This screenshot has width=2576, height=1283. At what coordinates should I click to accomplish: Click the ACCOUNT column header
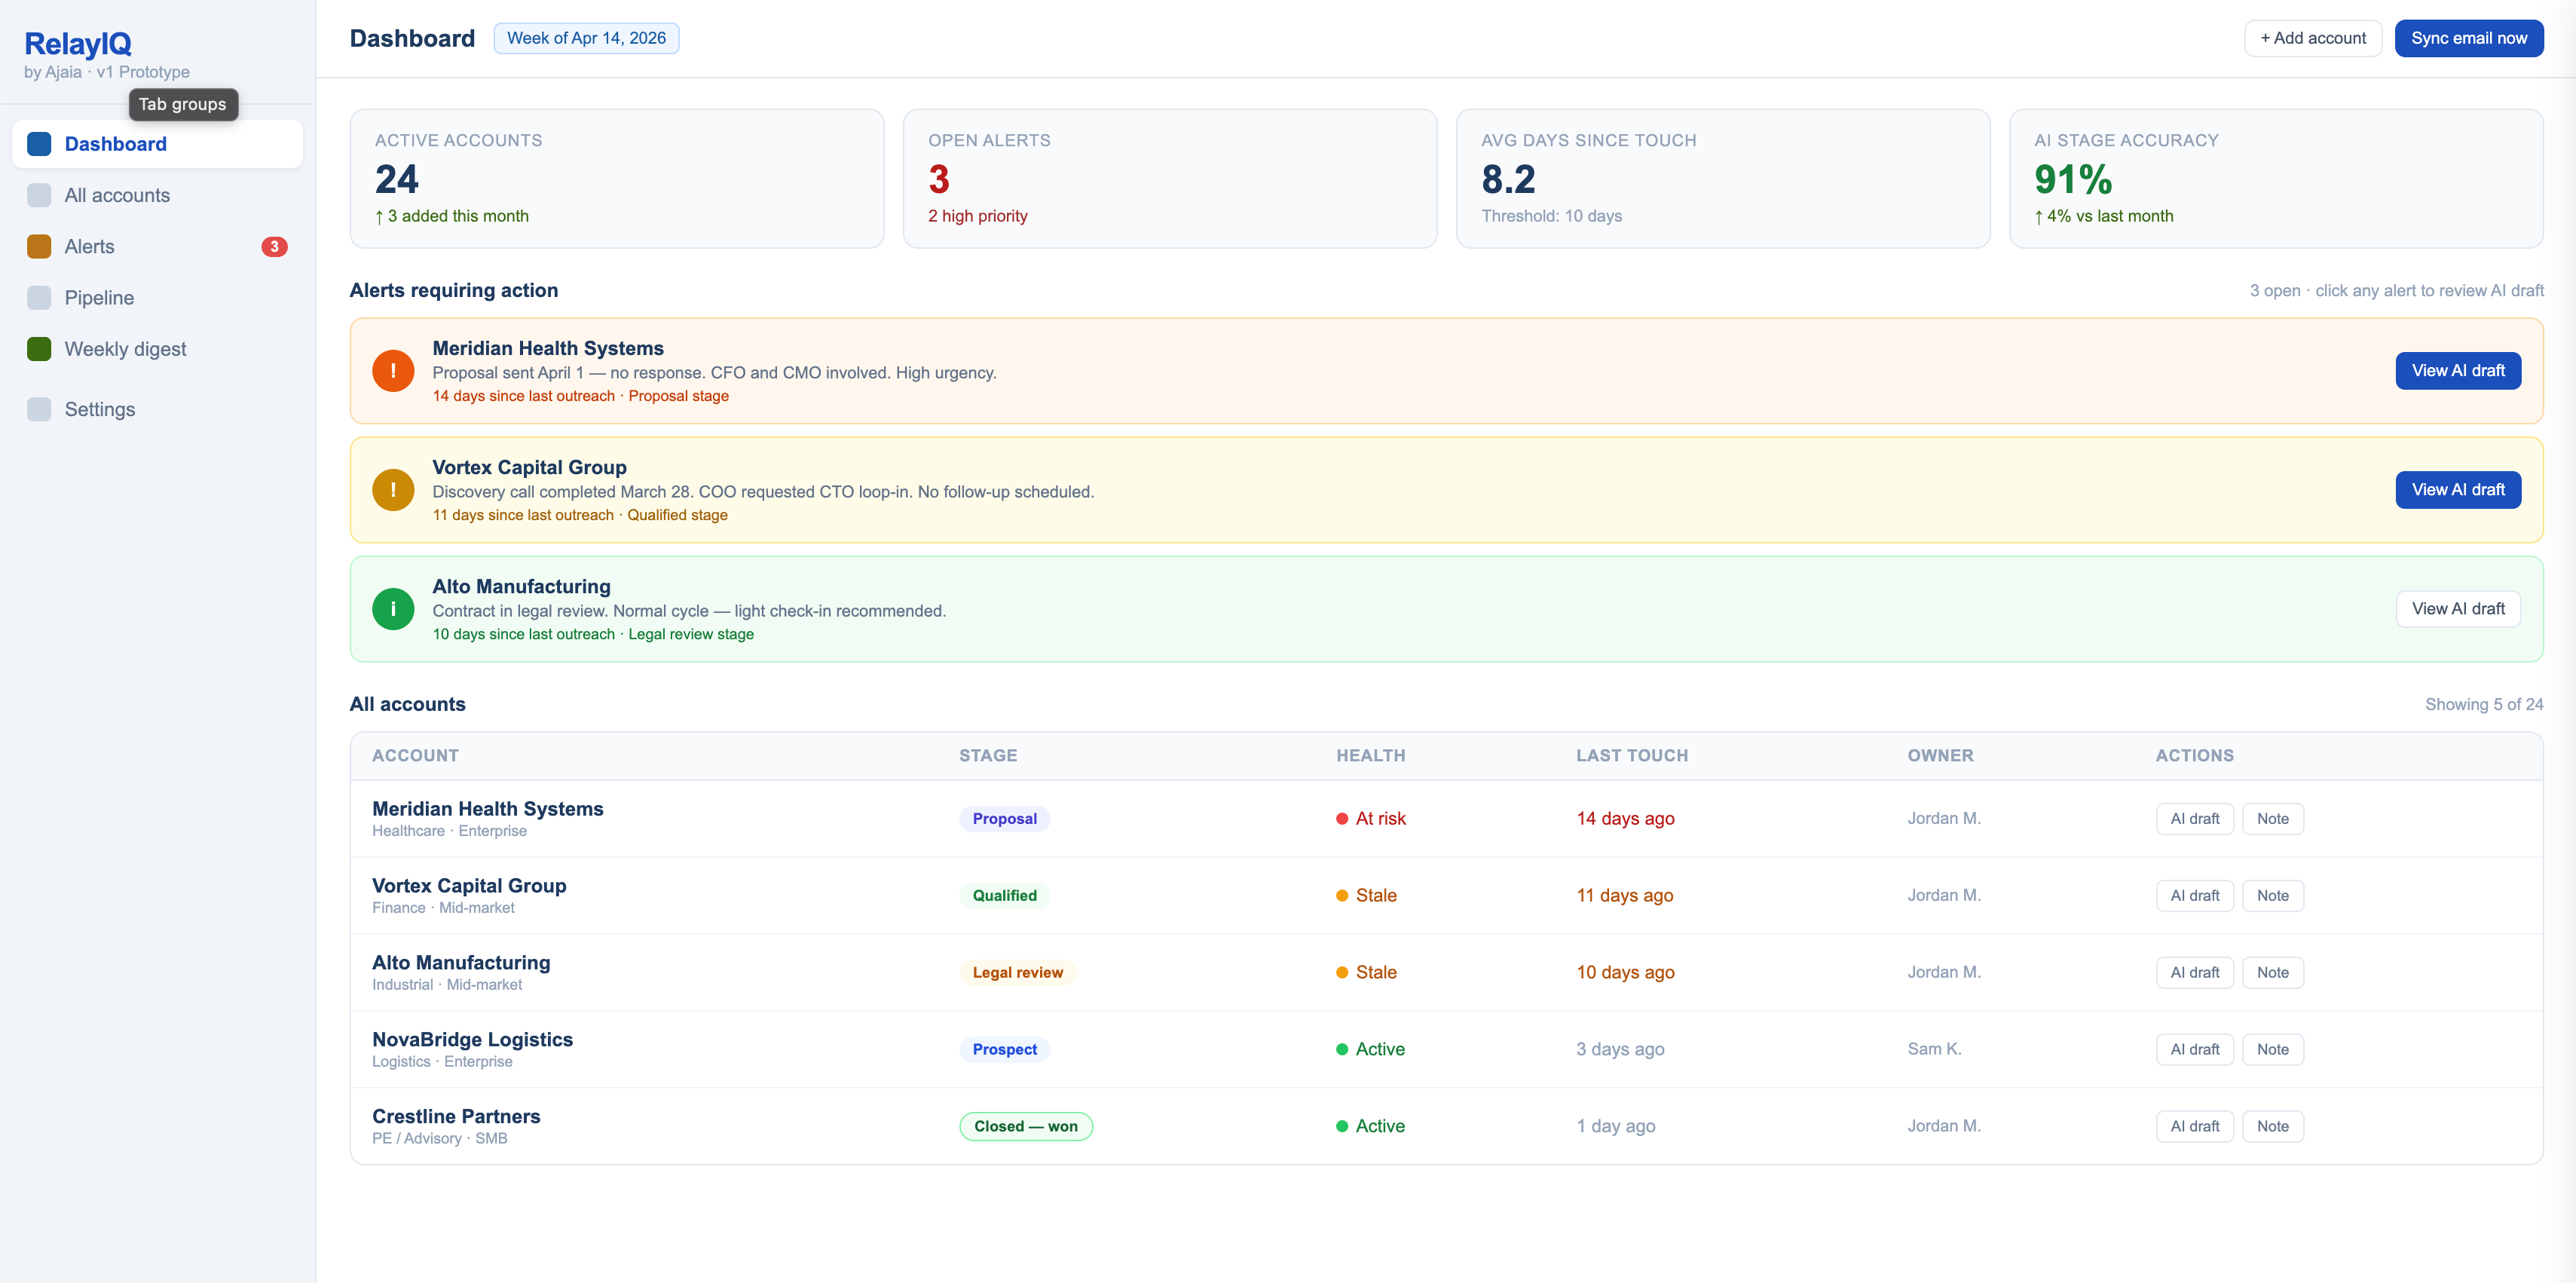(415, 756)
